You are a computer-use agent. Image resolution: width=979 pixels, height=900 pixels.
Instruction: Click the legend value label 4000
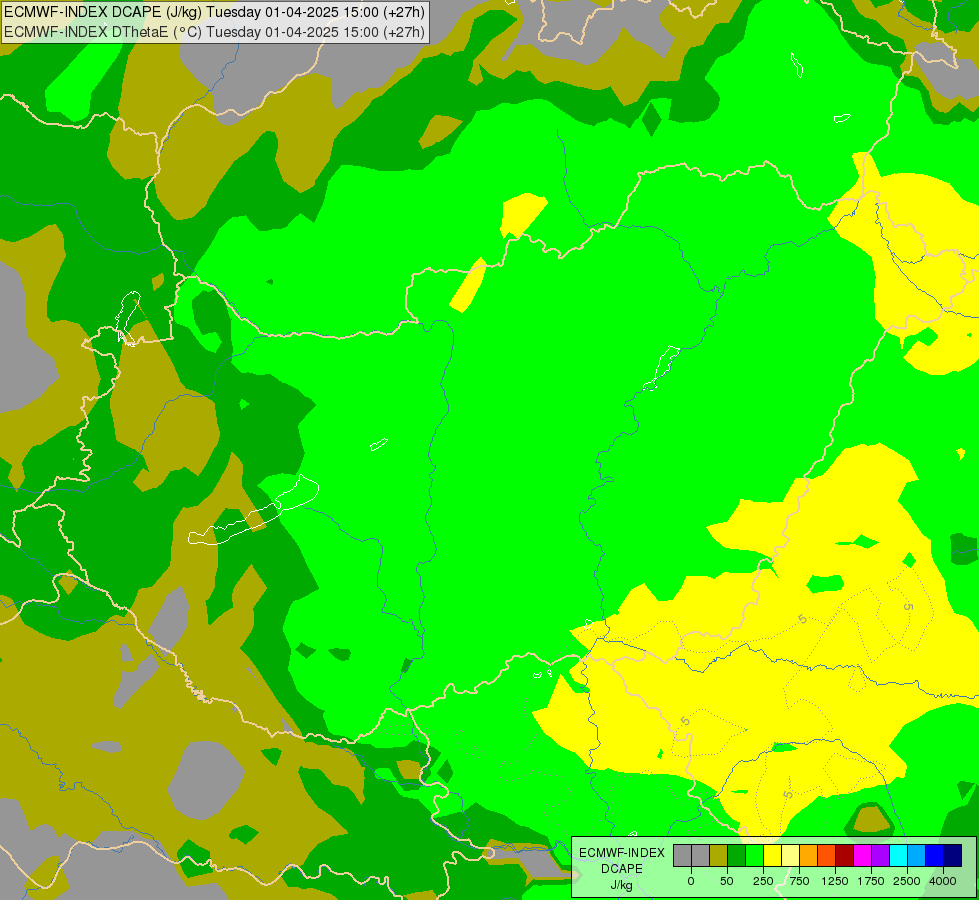[943, 881]
